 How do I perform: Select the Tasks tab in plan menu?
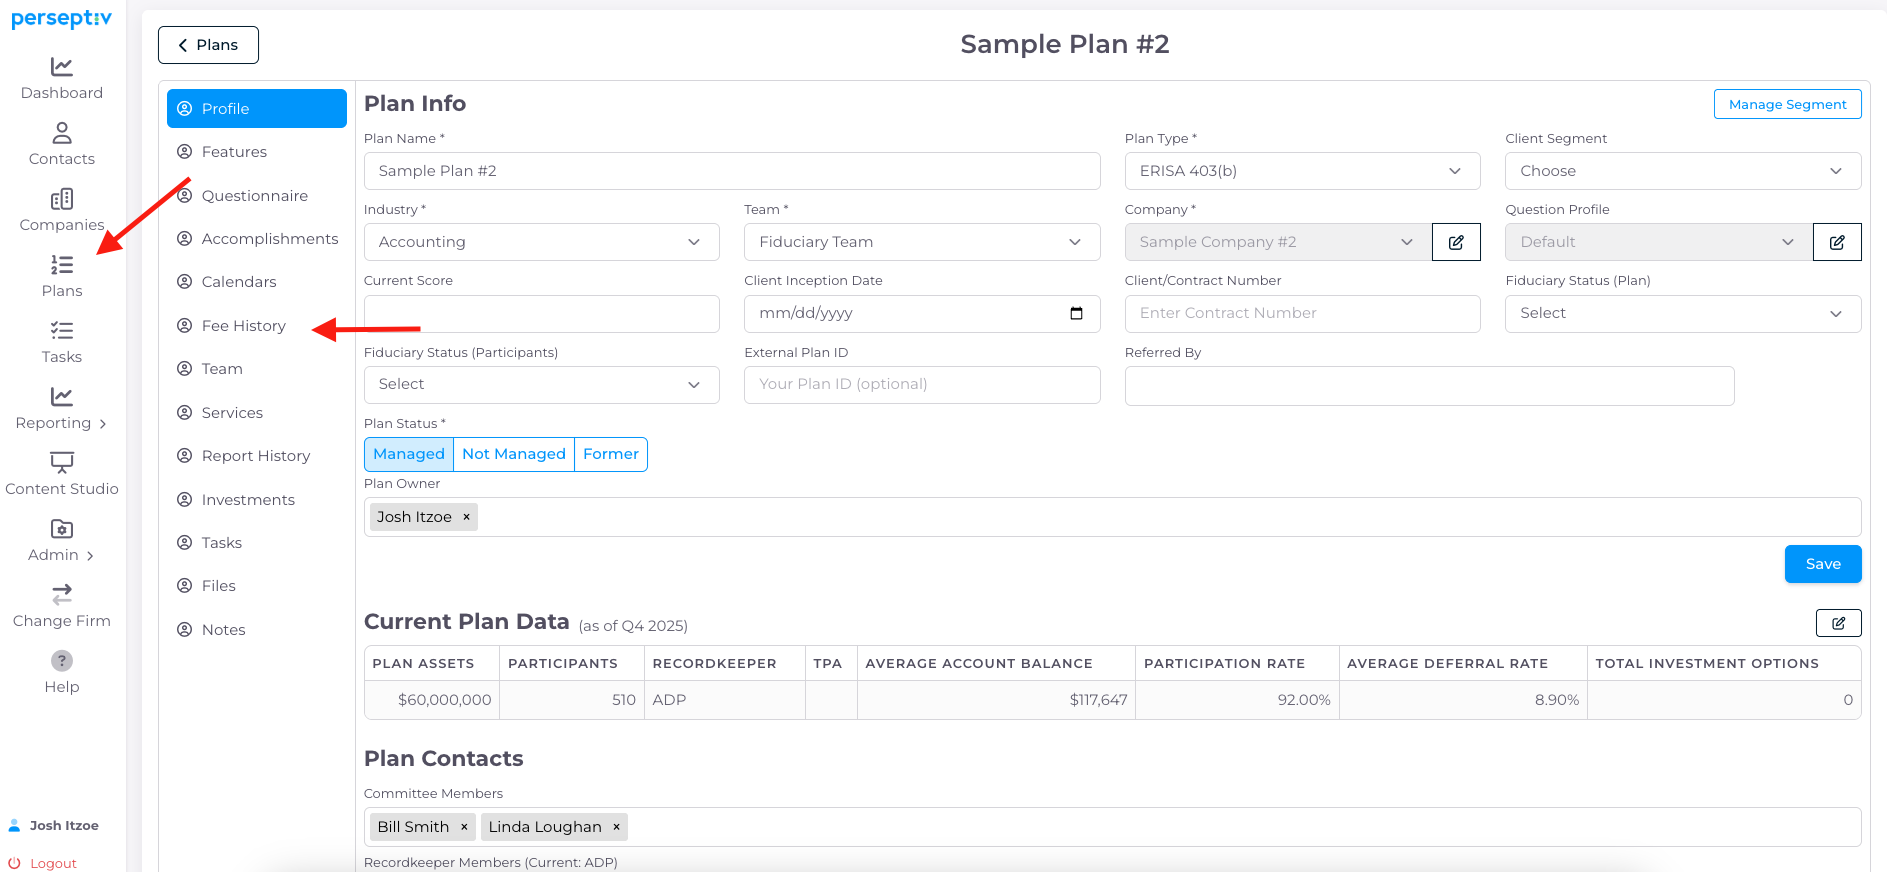[x=257, y=543]
